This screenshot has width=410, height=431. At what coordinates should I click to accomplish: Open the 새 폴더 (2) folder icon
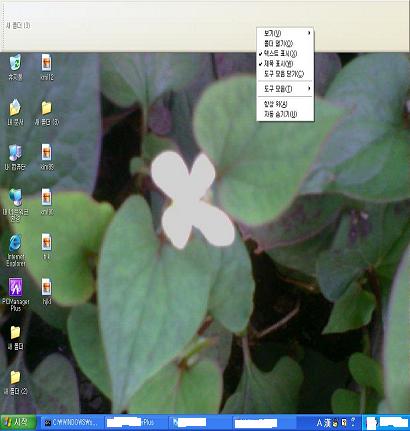[x=15, y=383]
